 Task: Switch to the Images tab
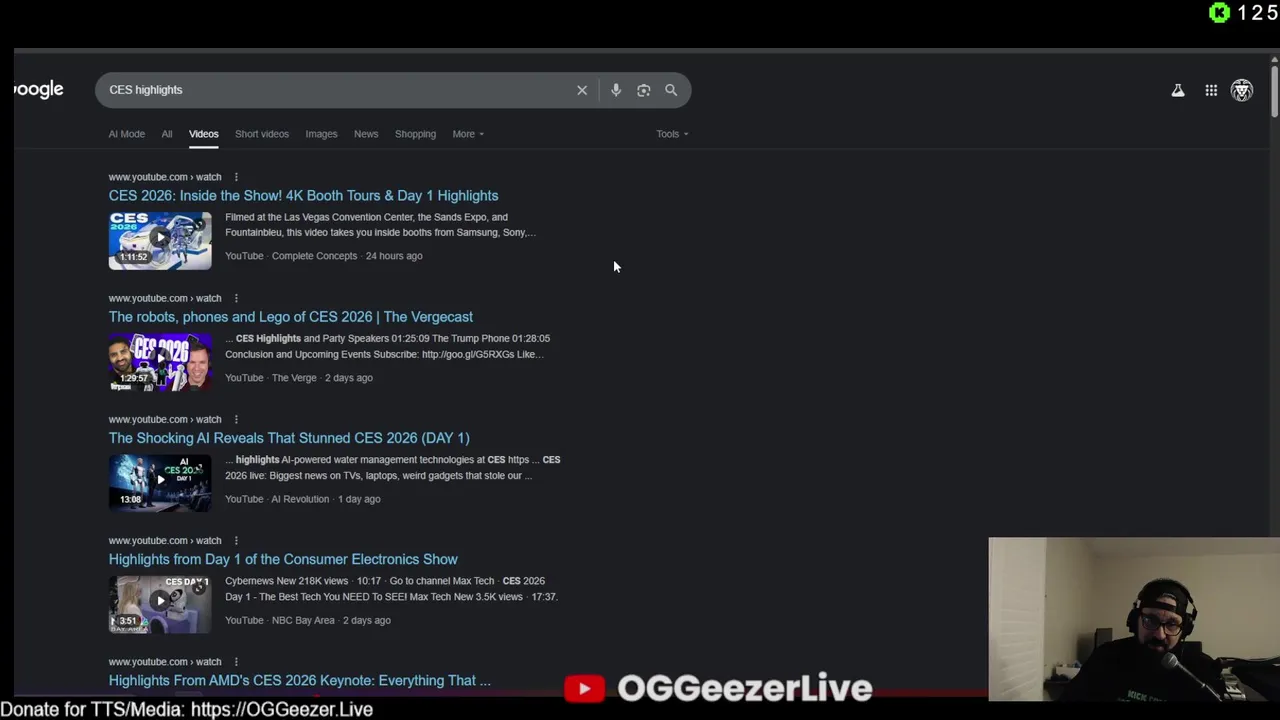coord(321,134)
